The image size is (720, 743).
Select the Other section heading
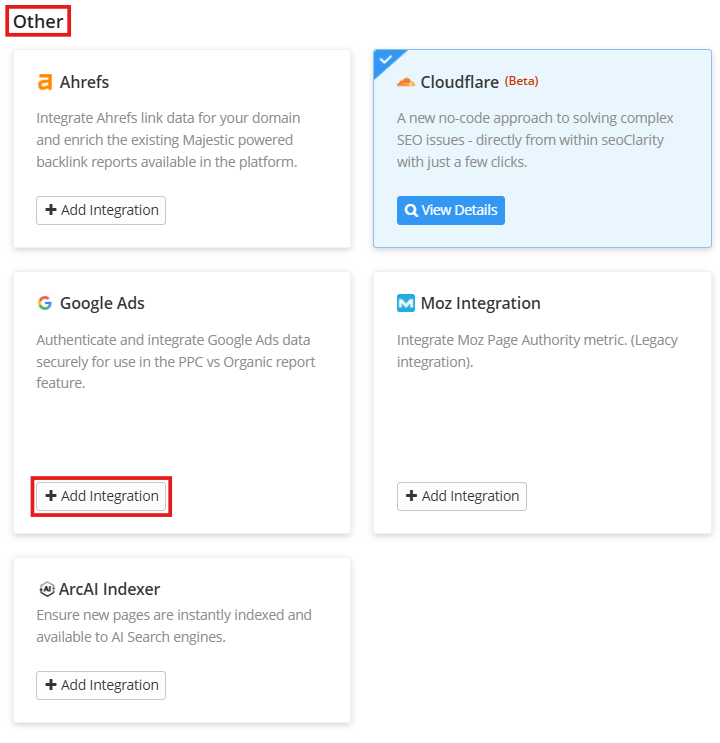38,21
